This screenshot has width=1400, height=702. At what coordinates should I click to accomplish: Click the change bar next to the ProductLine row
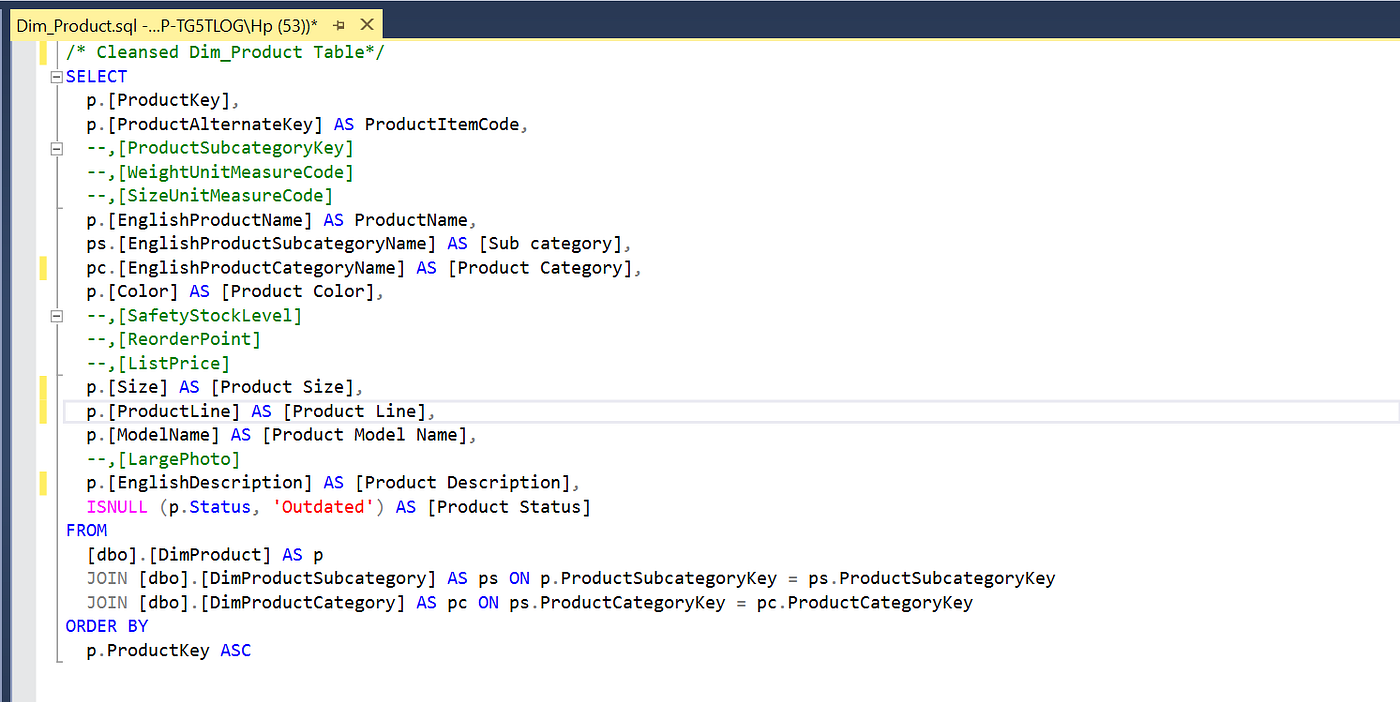(42, 410)
